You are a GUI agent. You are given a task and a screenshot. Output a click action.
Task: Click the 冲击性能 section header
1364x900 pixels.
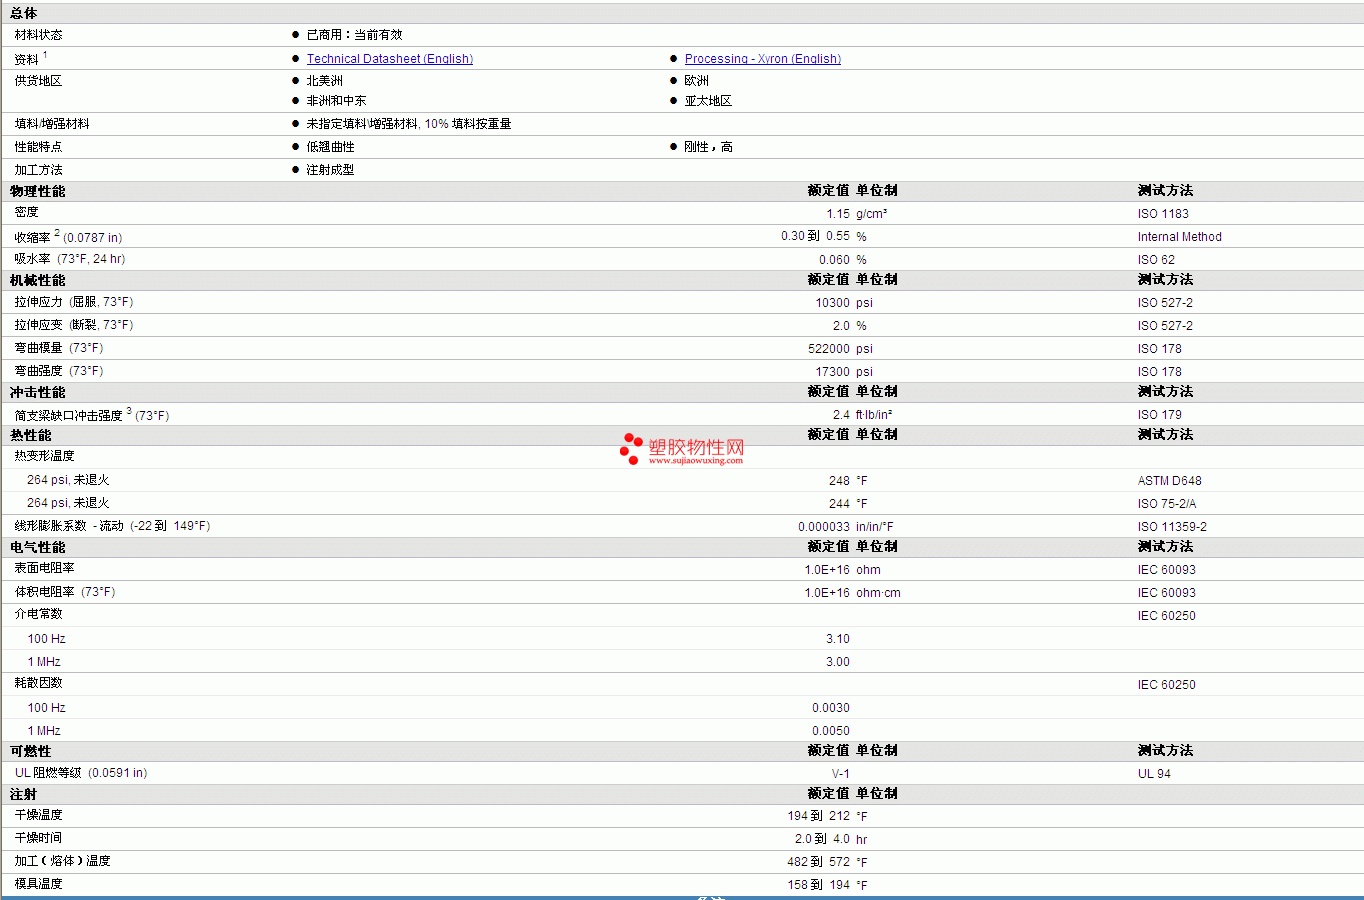coord(38,393)
